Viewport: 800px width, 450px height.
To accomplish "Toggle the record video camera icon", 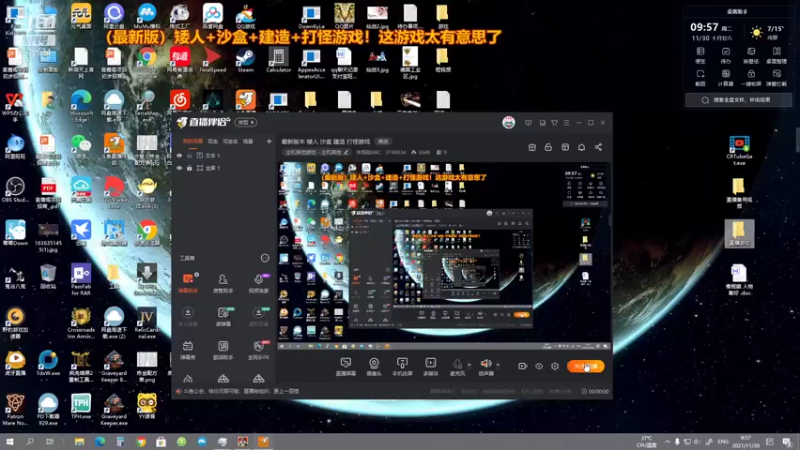I will click(522, 366).
